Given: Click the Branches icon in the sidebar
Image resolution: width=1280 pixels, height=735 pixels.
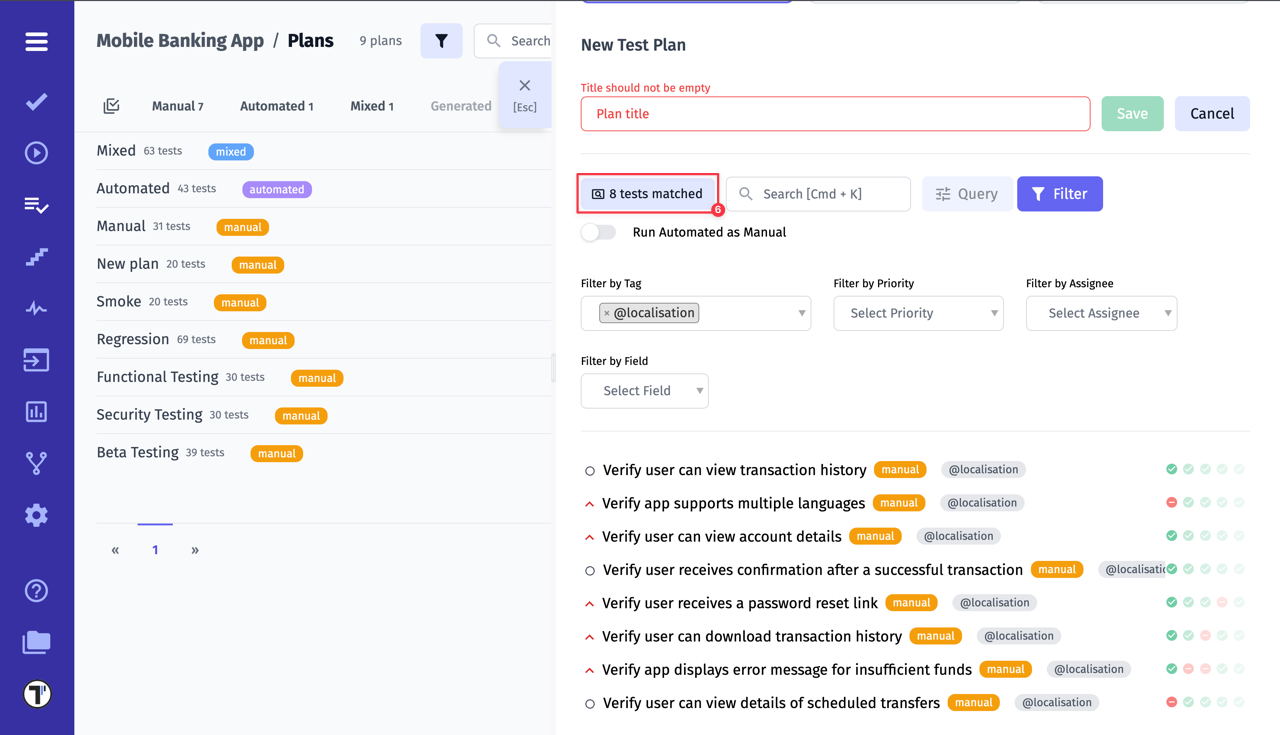Looking at the screenshot, I should pyautogui.click(x=36, y=463).
